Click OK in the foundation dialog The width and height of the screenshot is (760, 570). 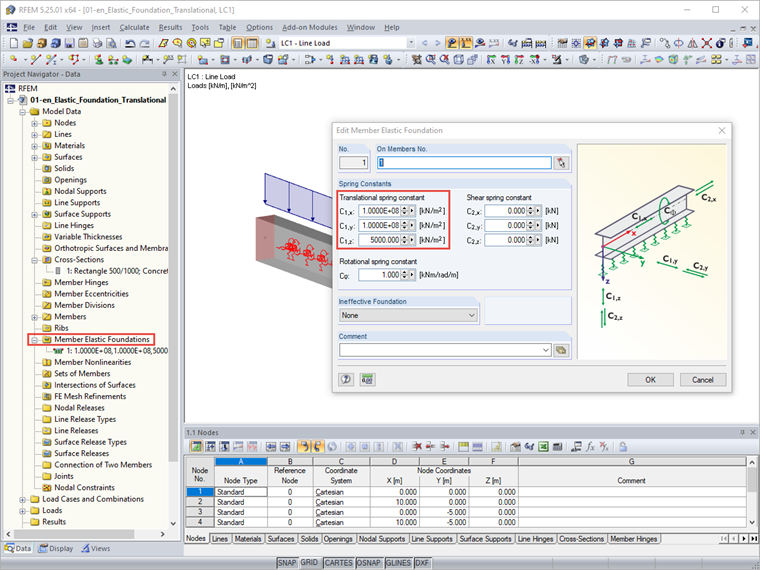click(650, 380)
